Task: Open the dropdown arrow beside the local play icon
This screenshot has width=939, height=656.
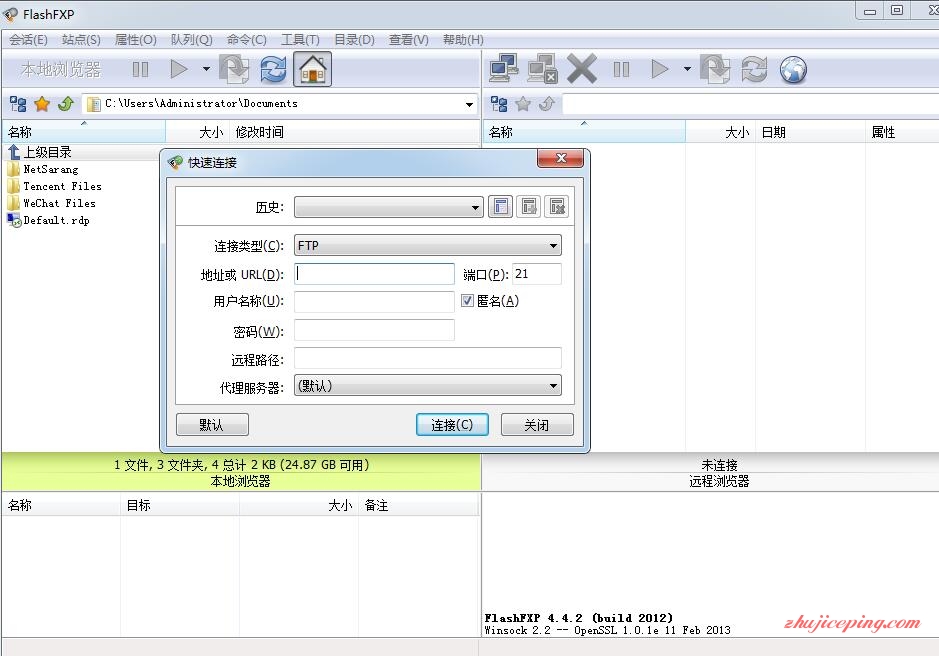Action: click(x=206, y=69)
